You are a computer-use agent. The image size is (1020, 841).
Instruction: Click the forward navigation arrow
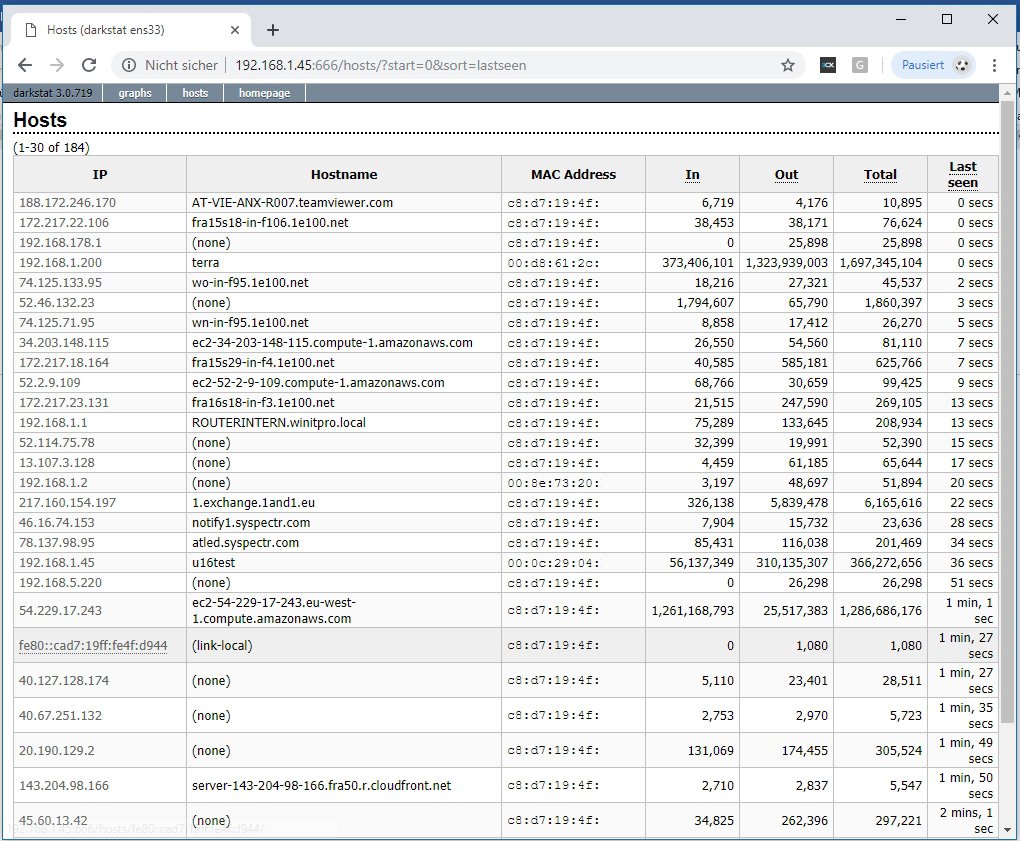56,64
